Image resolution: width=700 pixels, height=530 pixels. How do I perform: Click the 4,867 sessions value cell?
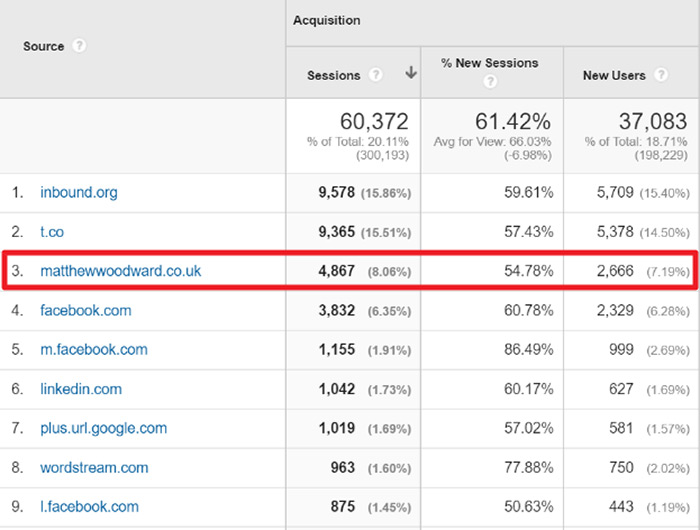pyautogui.click(x=335, y=271)
